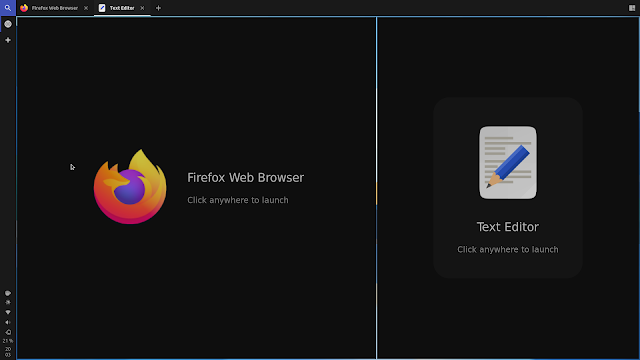Click the Firefox Web Browser title text
The width and height of the screenshot is (640, 360).
245,178
